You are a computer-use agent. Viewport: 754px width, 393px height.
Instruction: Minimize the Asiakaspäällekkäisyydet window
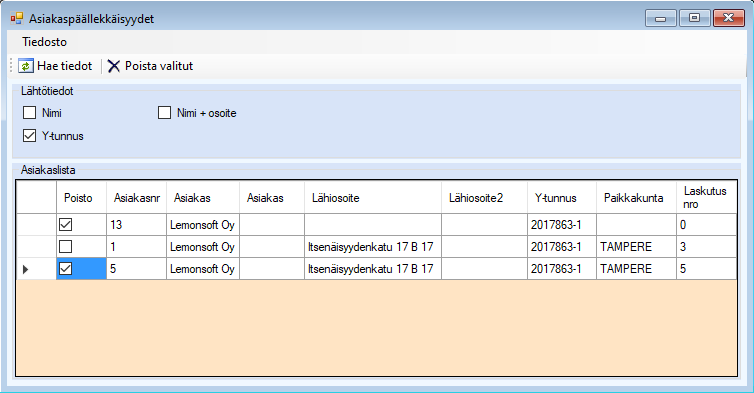[x=661, y=18]
